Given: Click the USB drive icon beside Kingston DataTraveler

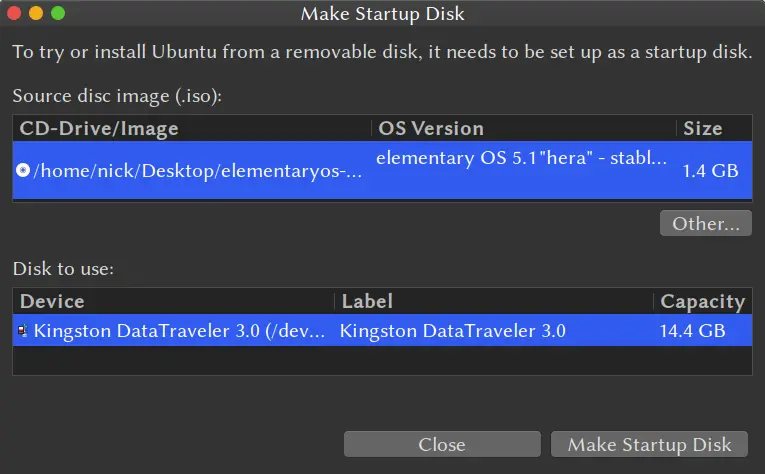Looking at the screenshot, I should [x=23, y=331].
